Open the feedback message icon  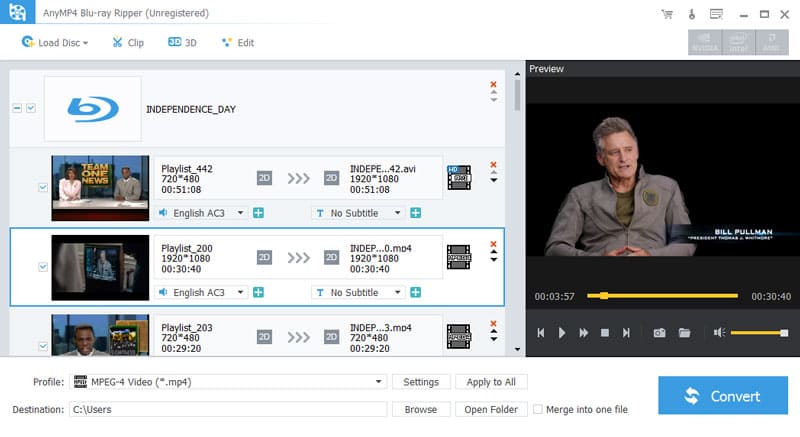716,14
